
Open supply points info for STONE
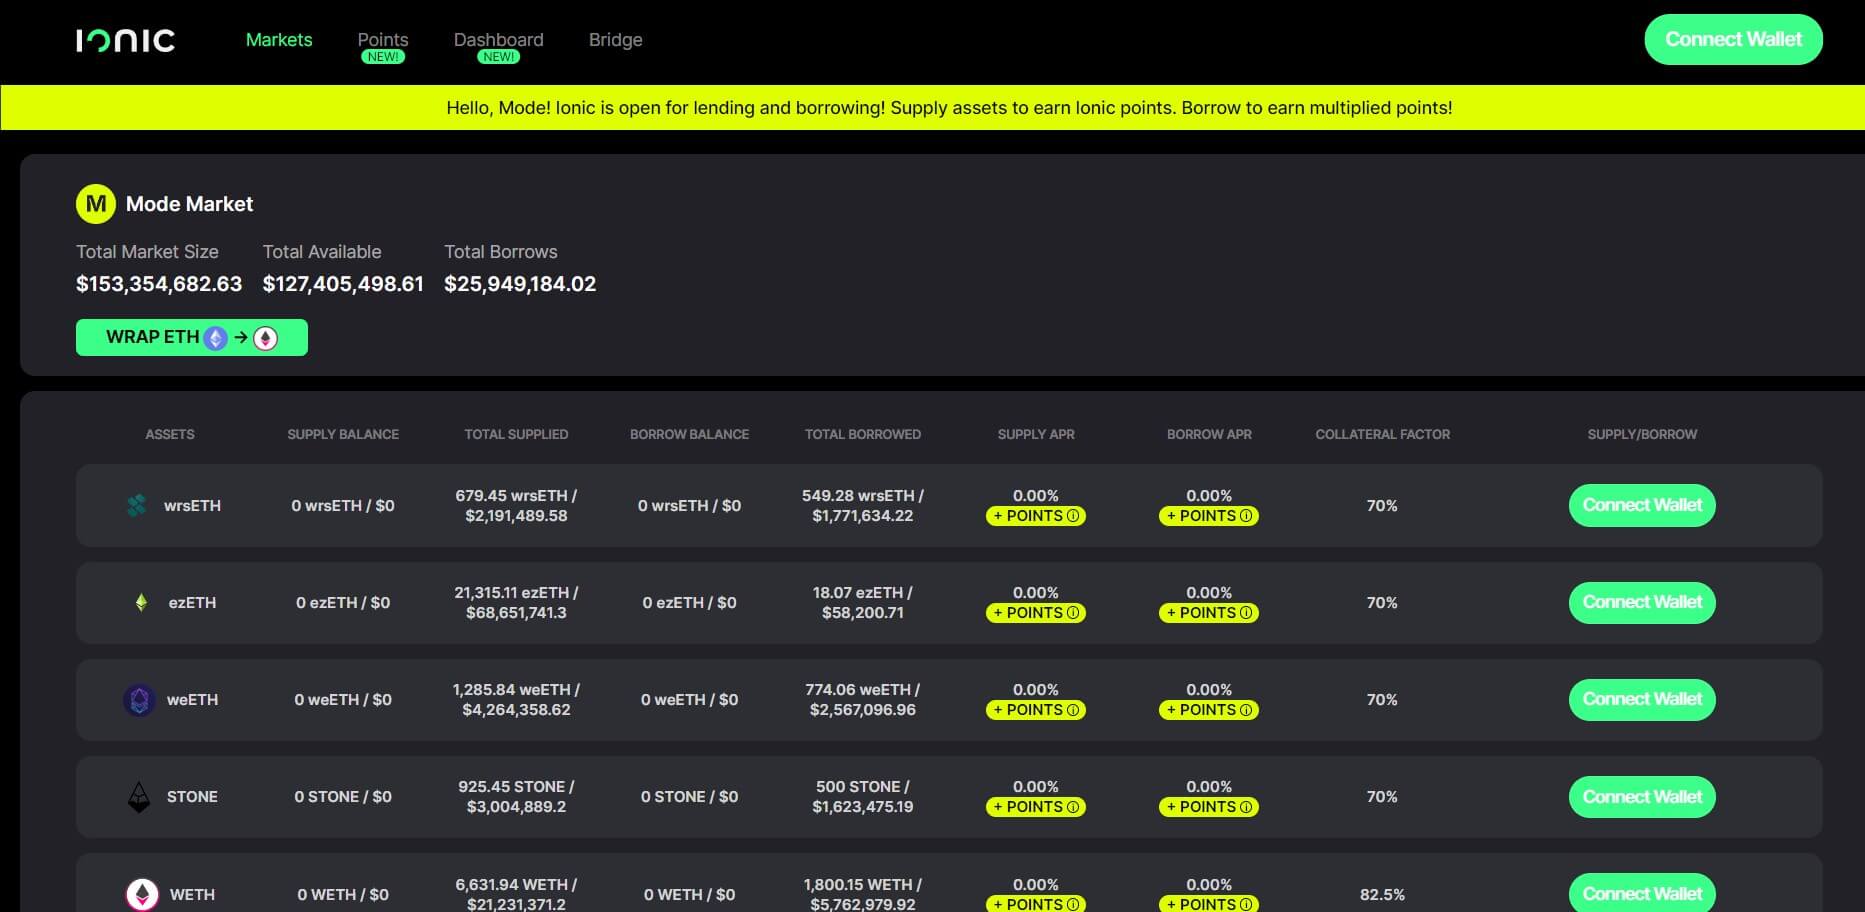[1073, 807]
